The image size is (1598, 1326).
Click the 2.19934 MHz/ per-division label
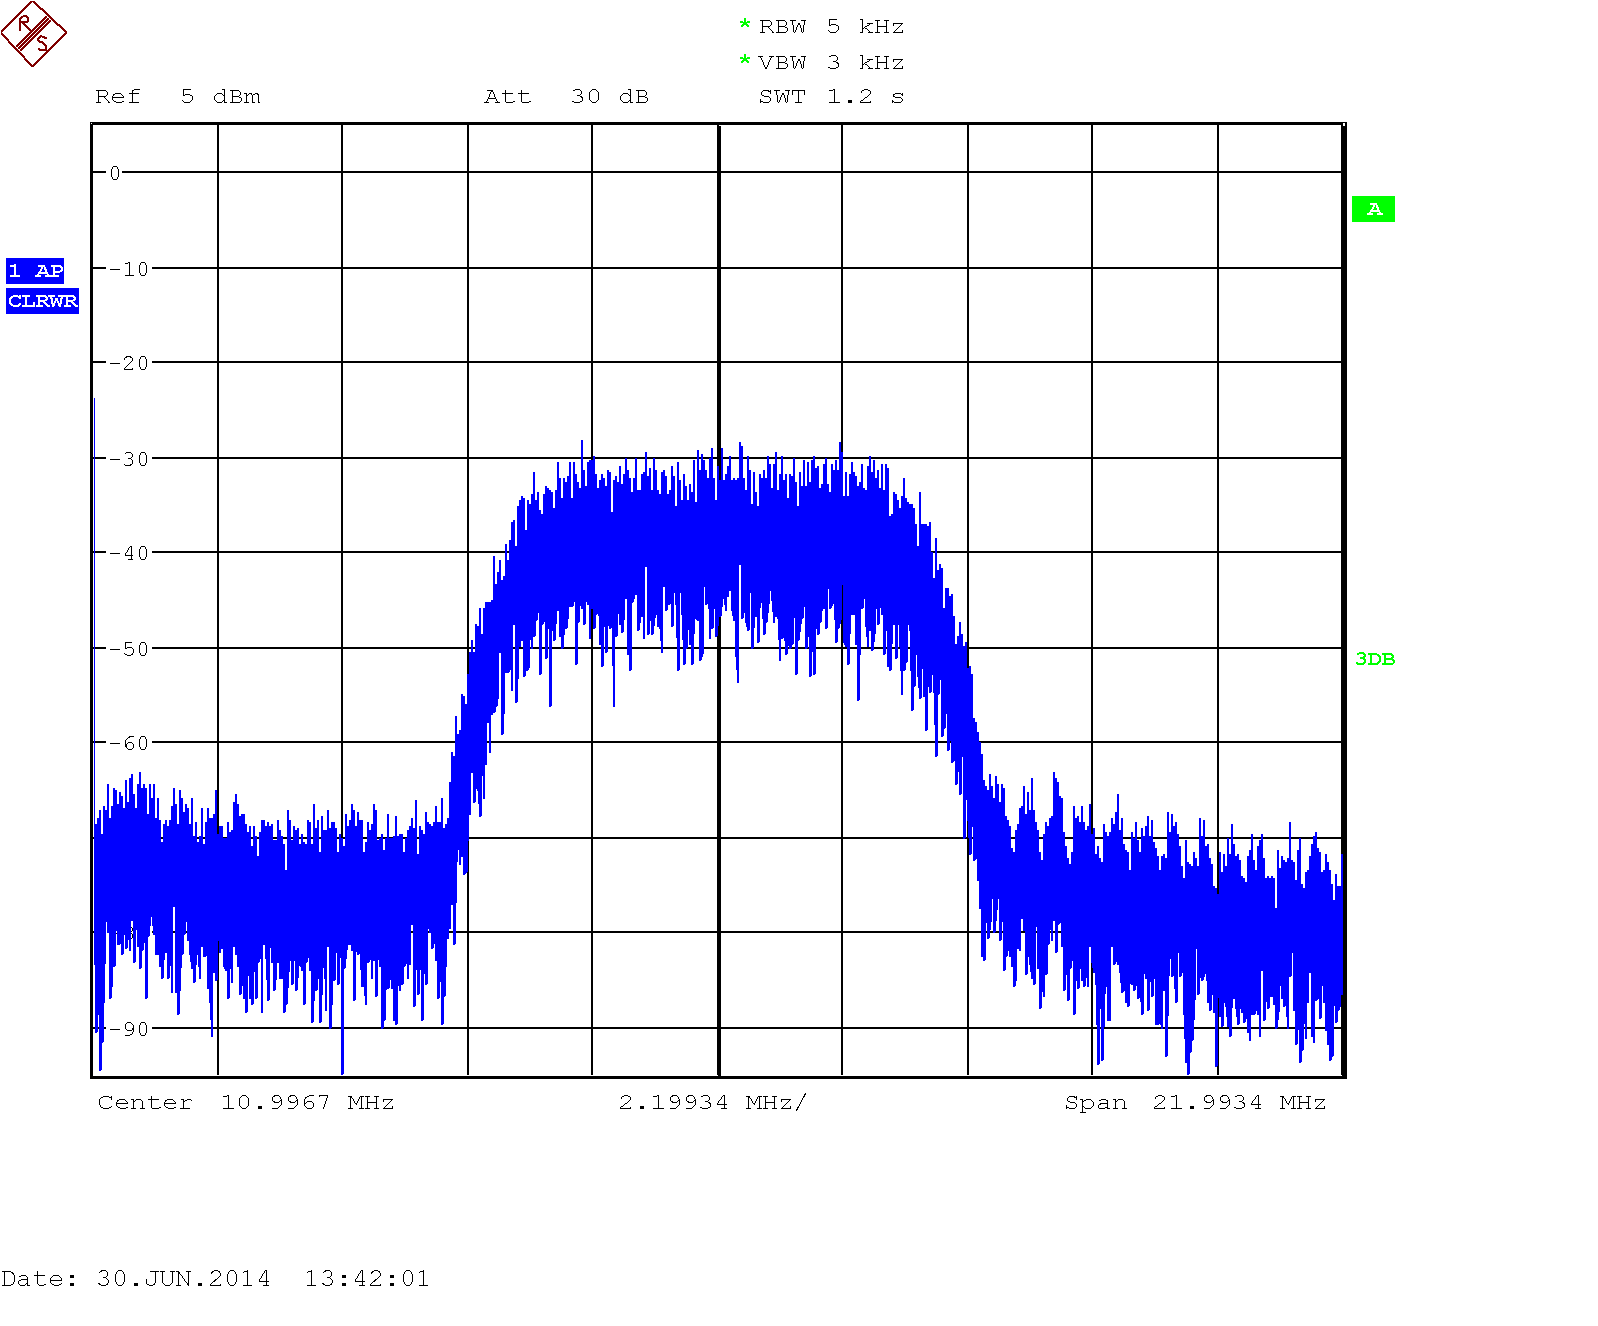712,1103
